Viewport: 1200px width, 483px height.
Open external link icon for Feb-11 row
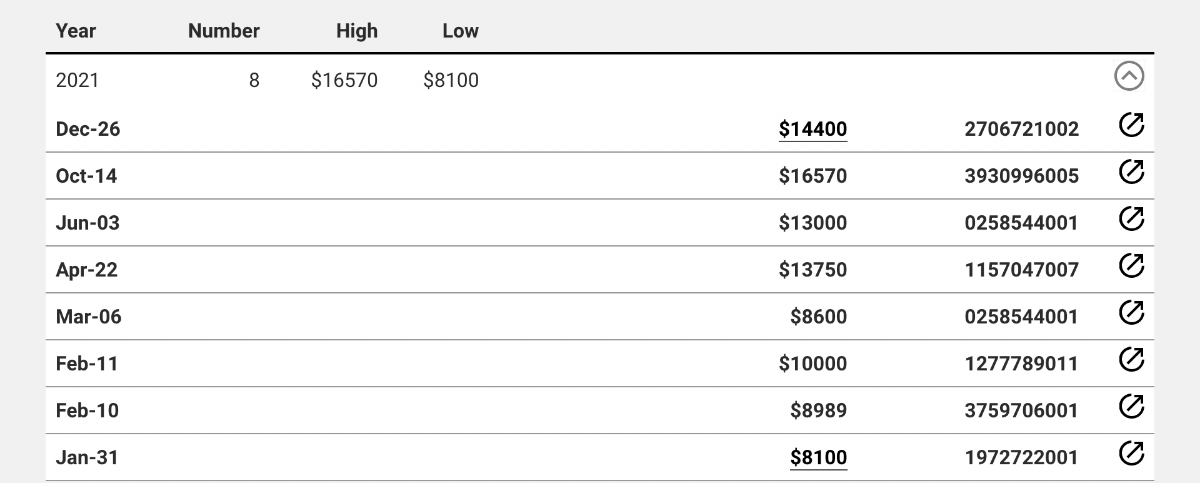(x=1131, y=360)
